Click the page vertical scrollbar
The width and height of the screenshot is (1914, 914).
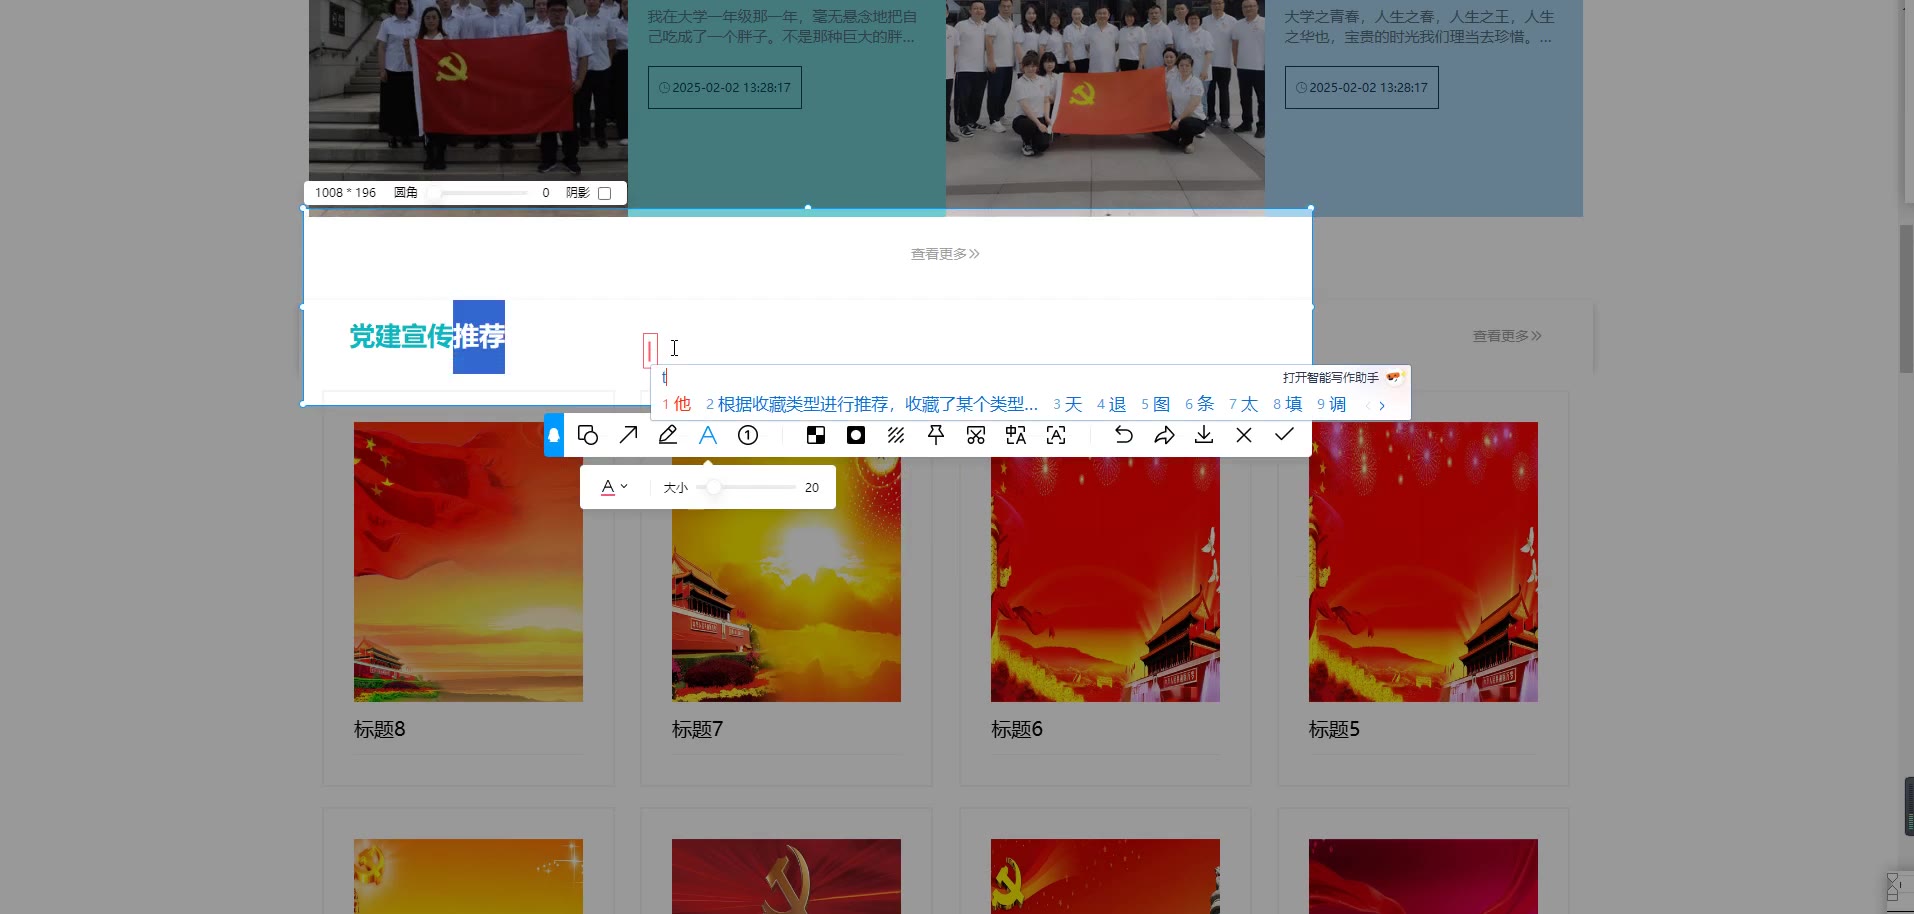point(1906,300)
